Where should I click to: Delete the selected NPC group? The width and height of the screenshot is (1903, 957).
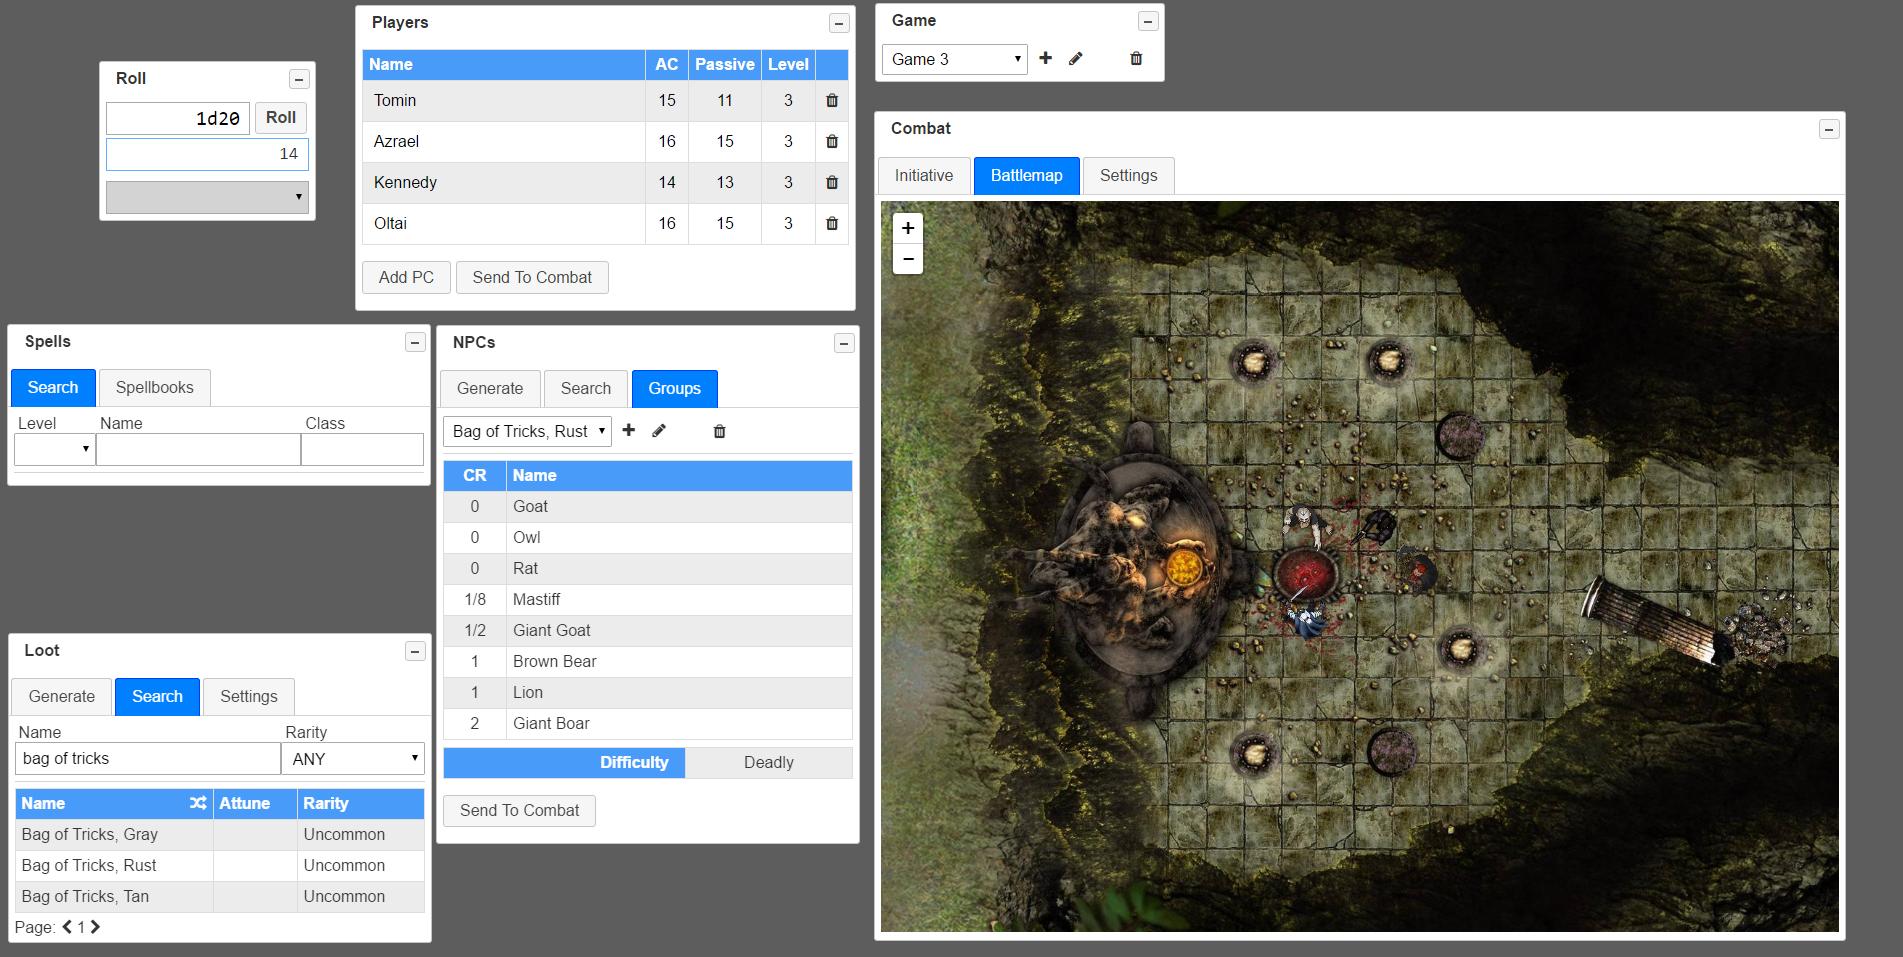coord(719,431)
